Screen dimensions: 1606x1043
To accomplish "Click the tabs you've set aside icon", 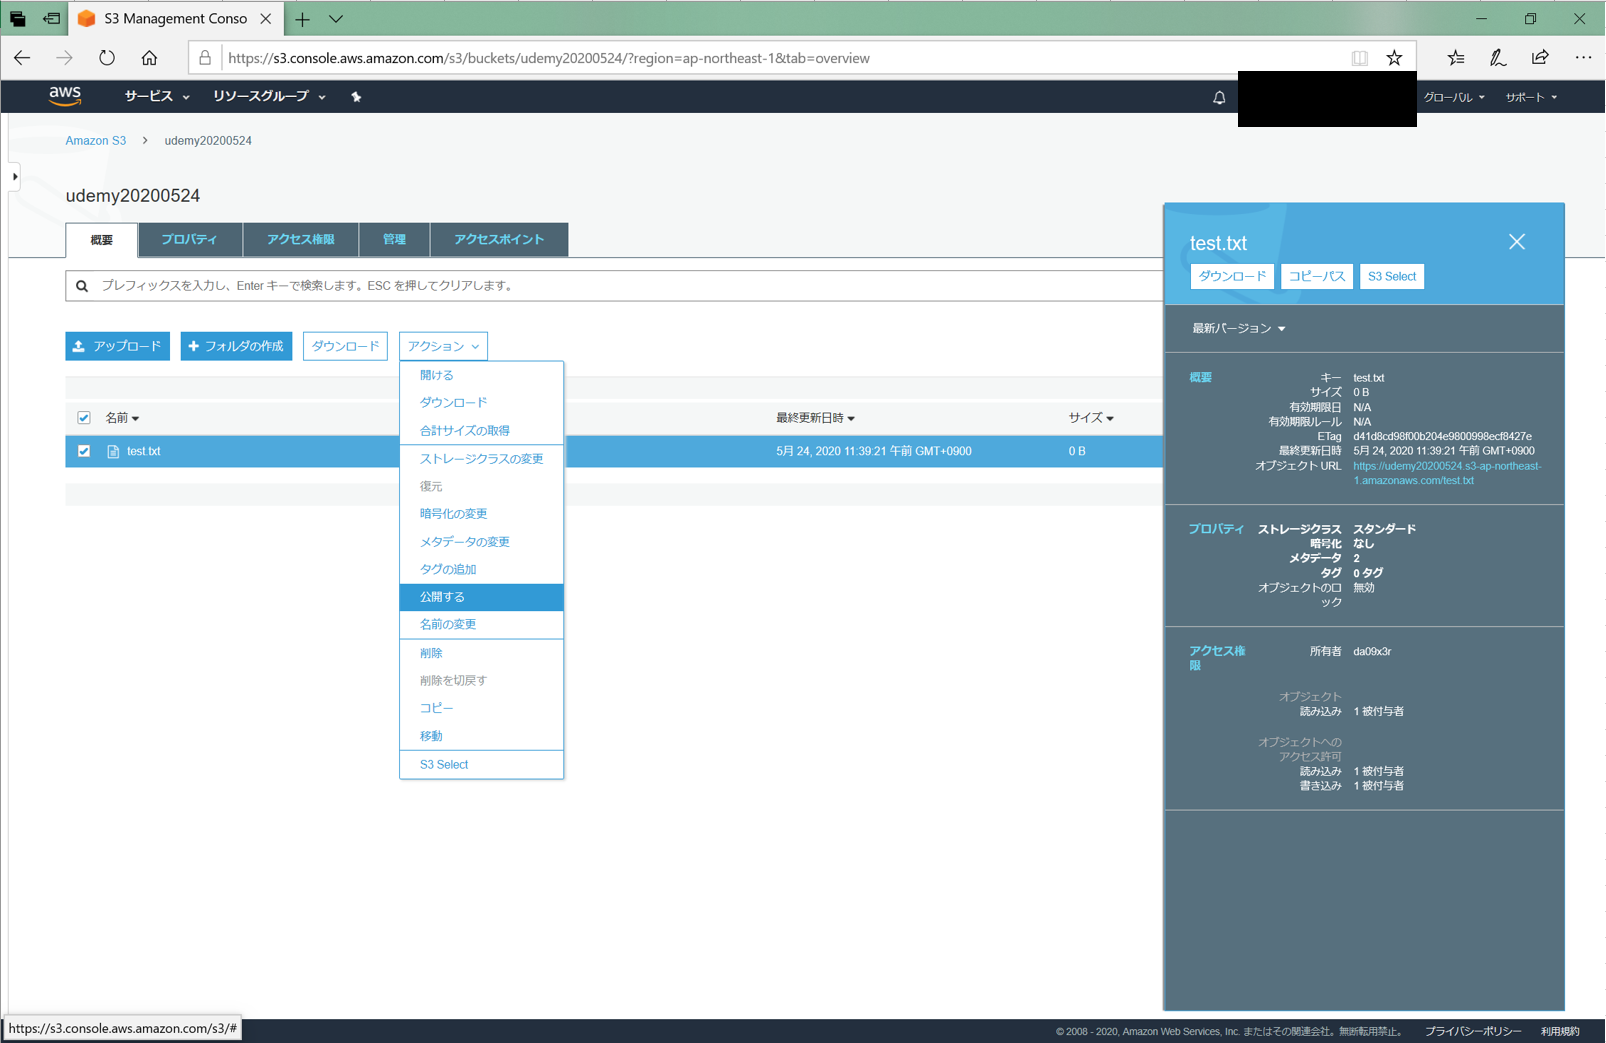I will pyautogui.click(x=18, y=19).
